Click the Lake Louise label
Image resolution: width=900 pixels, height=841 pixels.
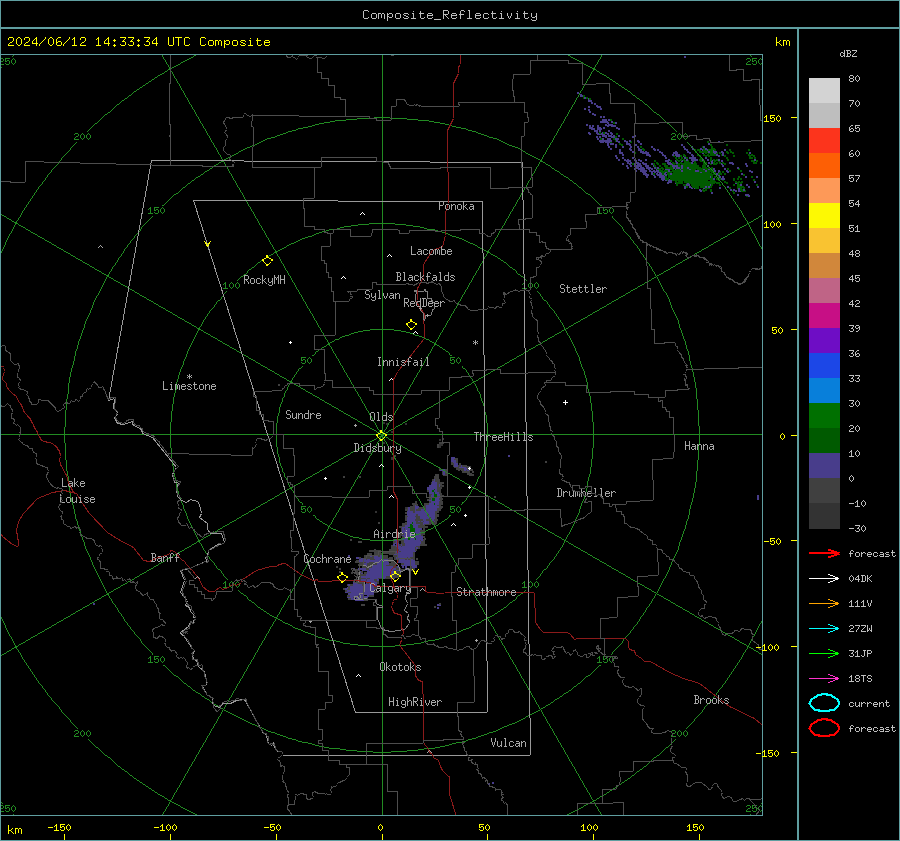pyautogui.click(x=77, y=491)
